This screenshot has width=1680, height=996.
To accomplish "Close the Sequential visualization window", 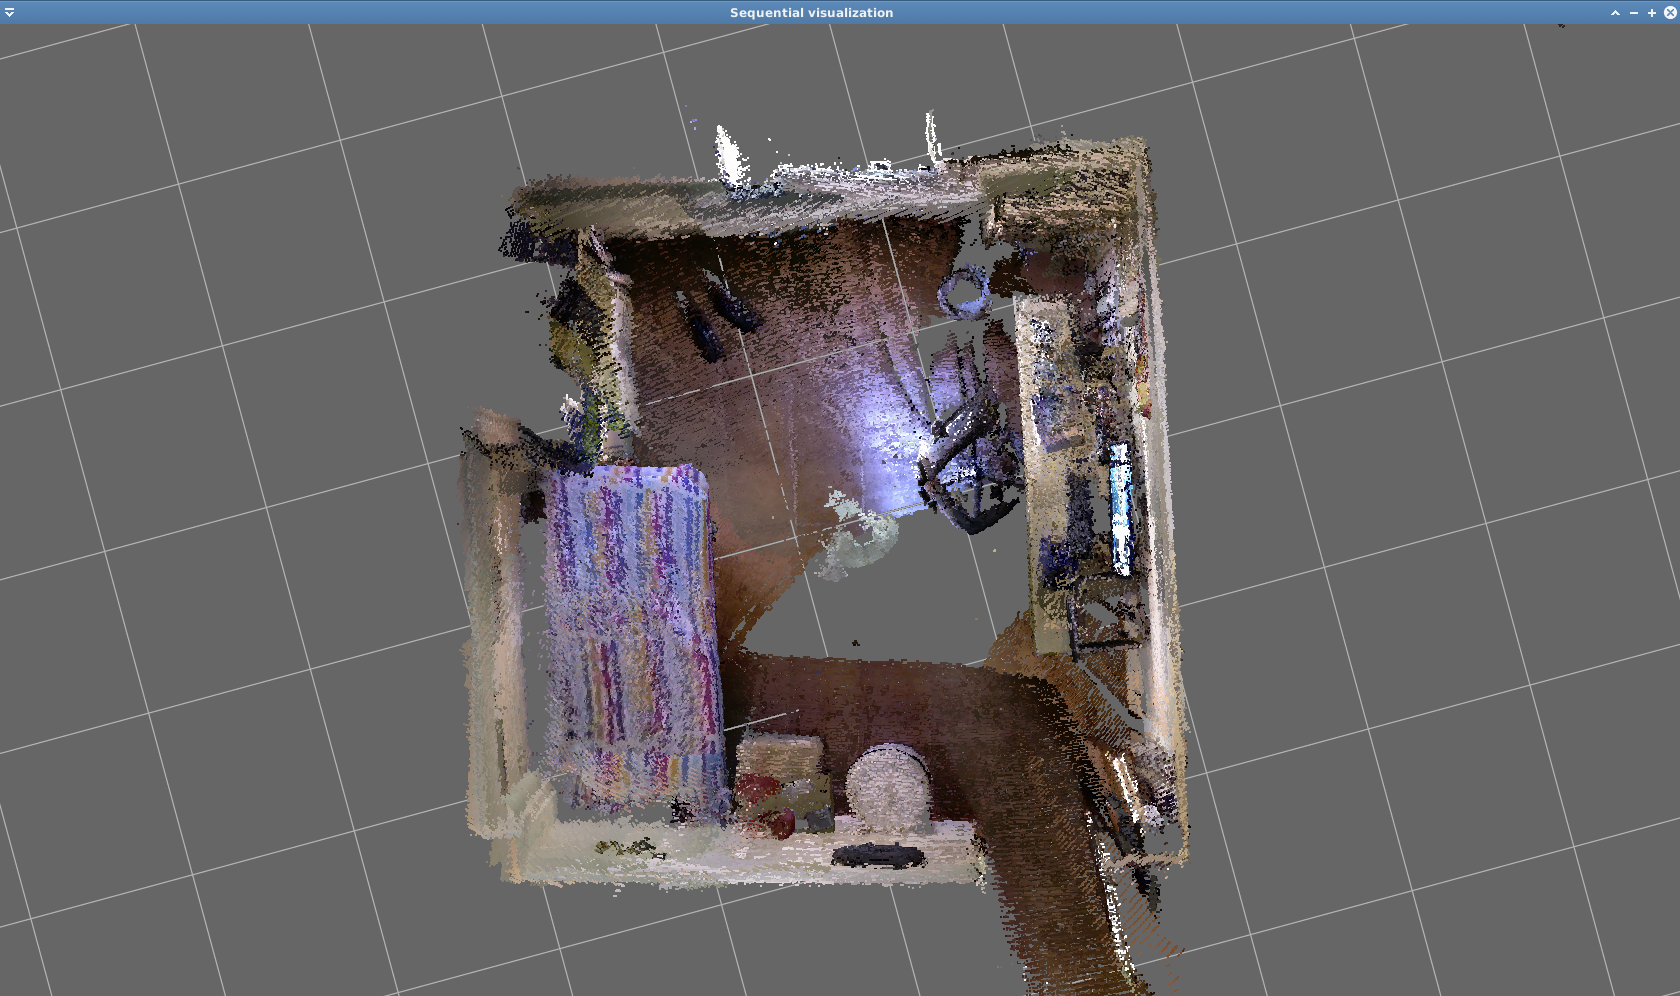I will [x=1670, y=13].
